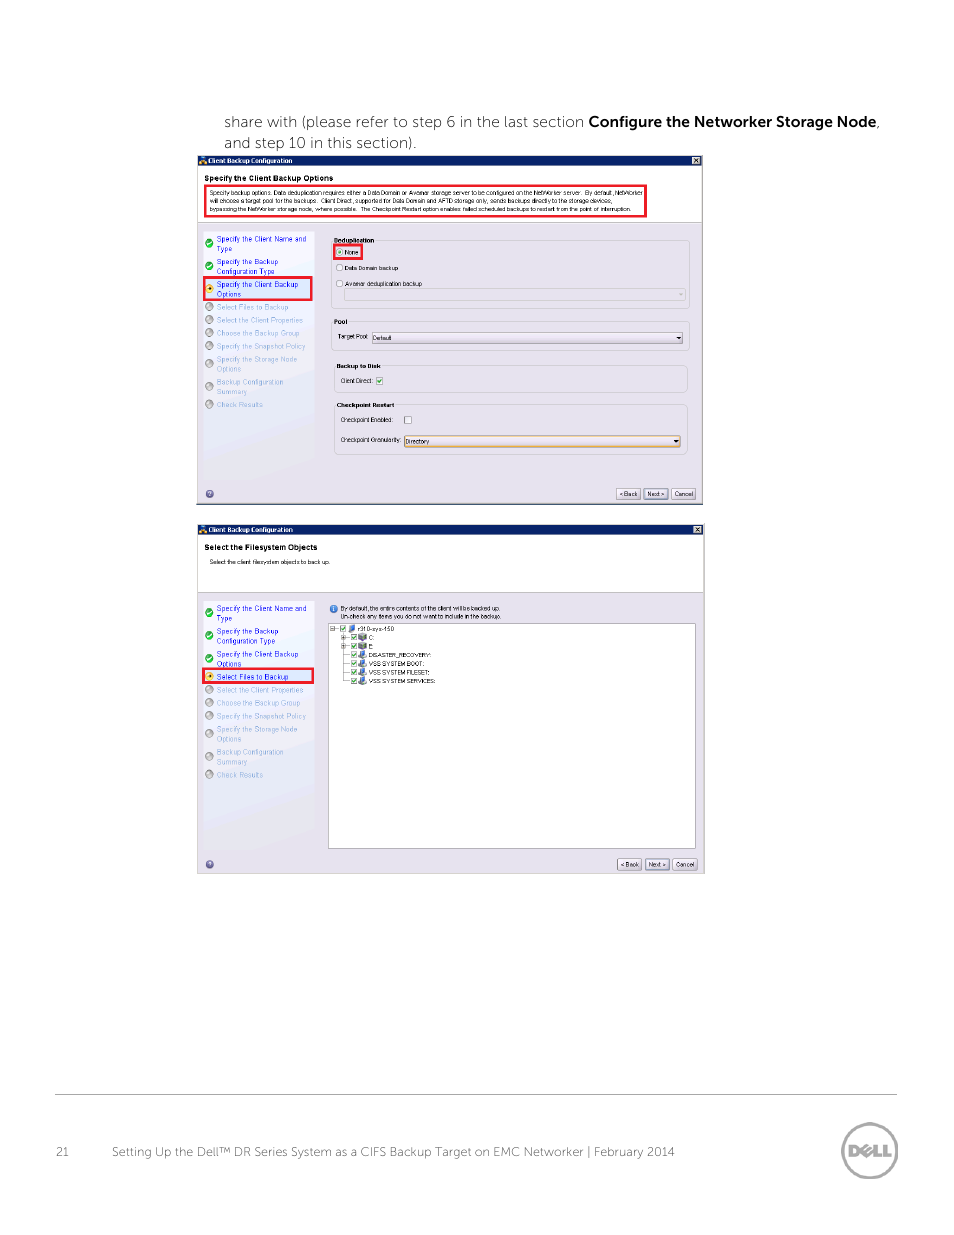954x1235 pixels.
Task: Open the Avamar deduplication node dropdown
Action: point(515,294)
